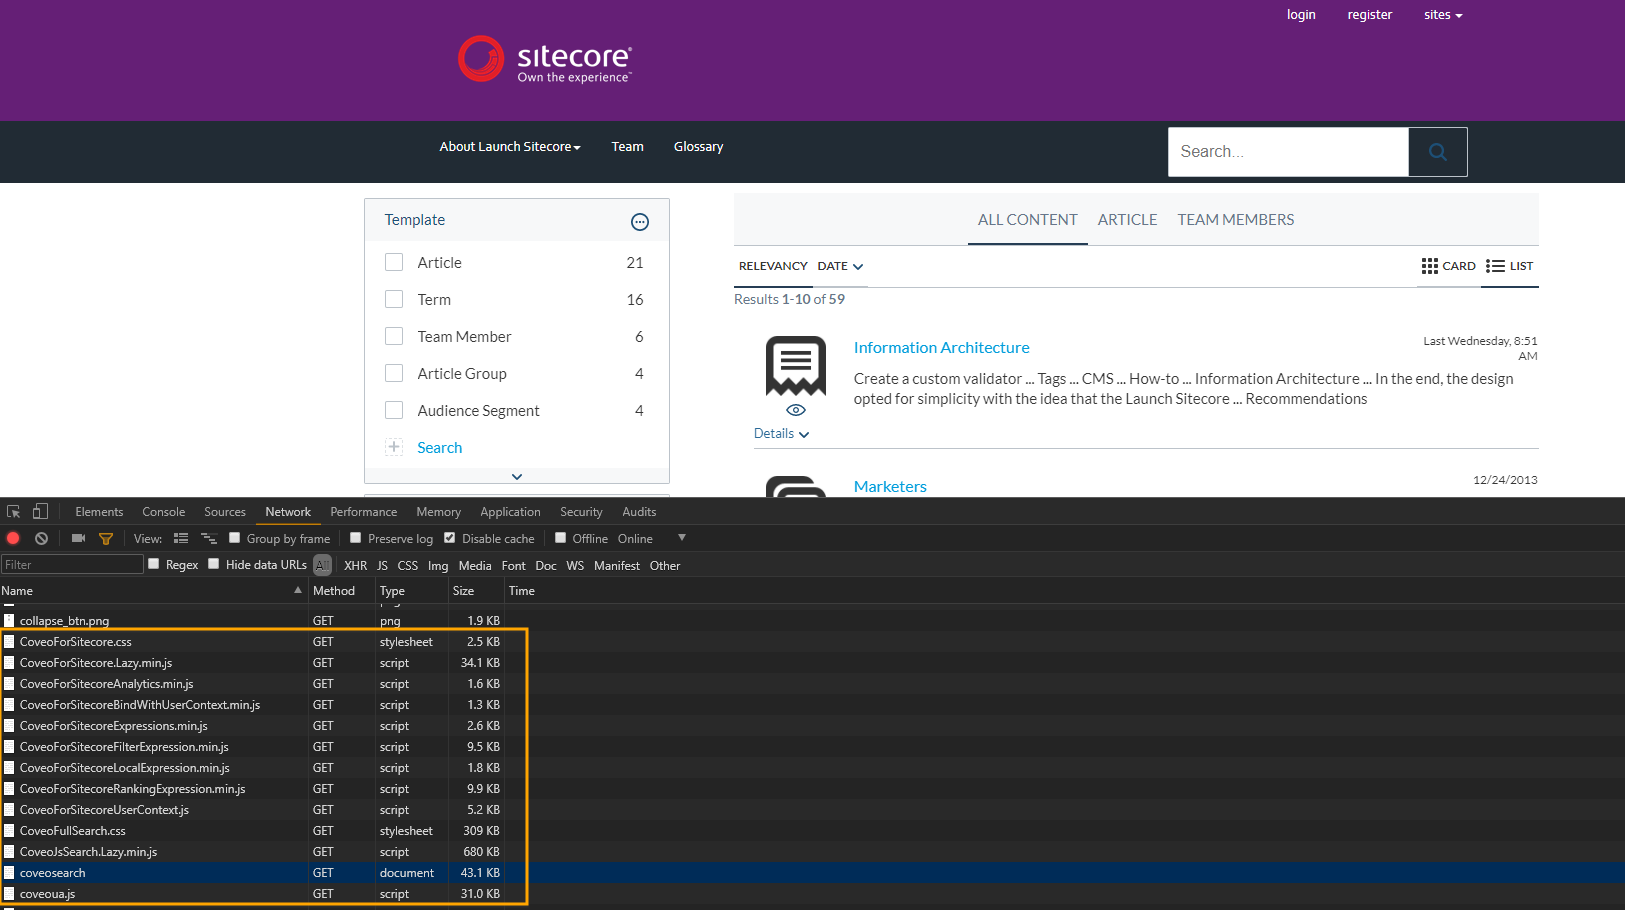Click in the network Filter input field
This screenshot has width=1625, height=910.
(72, 565)
